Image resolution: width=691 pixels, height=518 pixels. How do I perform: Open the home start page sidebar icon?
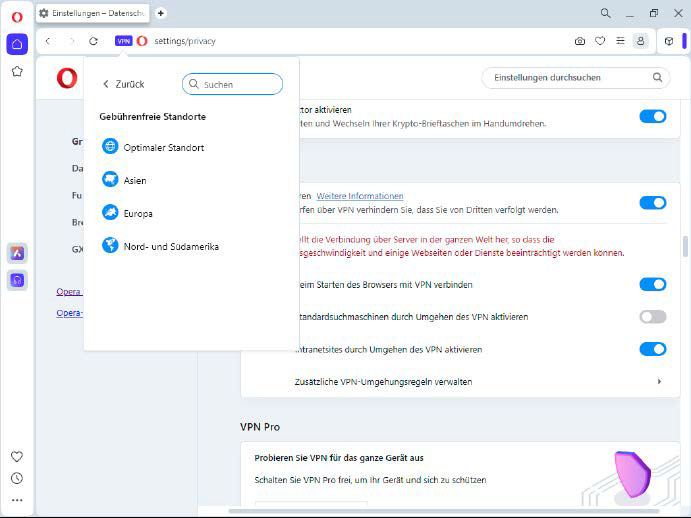tap(17, 44)
